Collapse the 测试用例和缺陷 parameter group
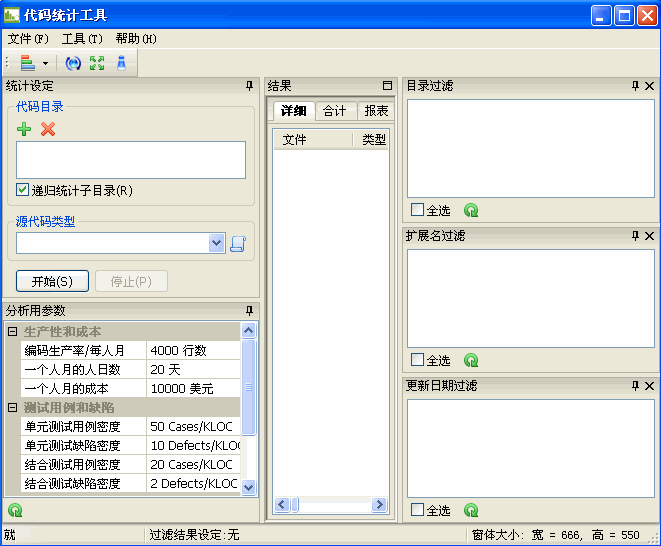Viewport: 661px width, 546px height. click(x=12, y=408)
